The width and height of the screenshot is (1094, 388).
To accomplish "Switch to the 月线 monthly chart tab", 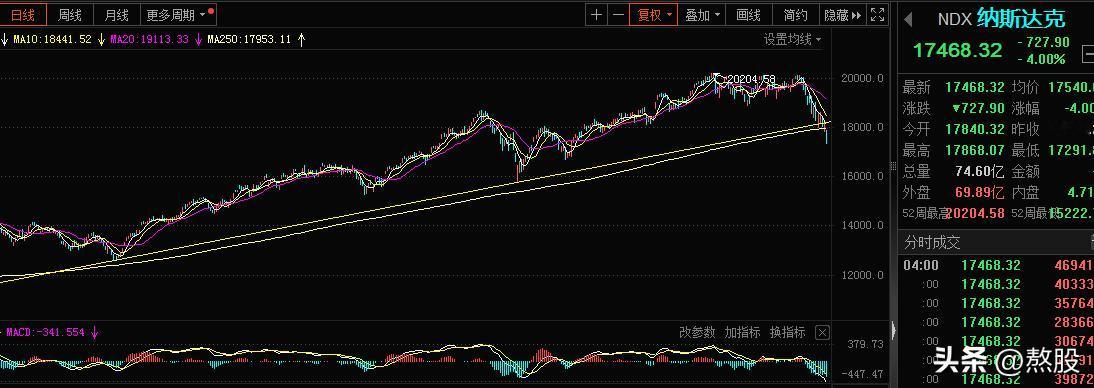I will click(117, 15).
